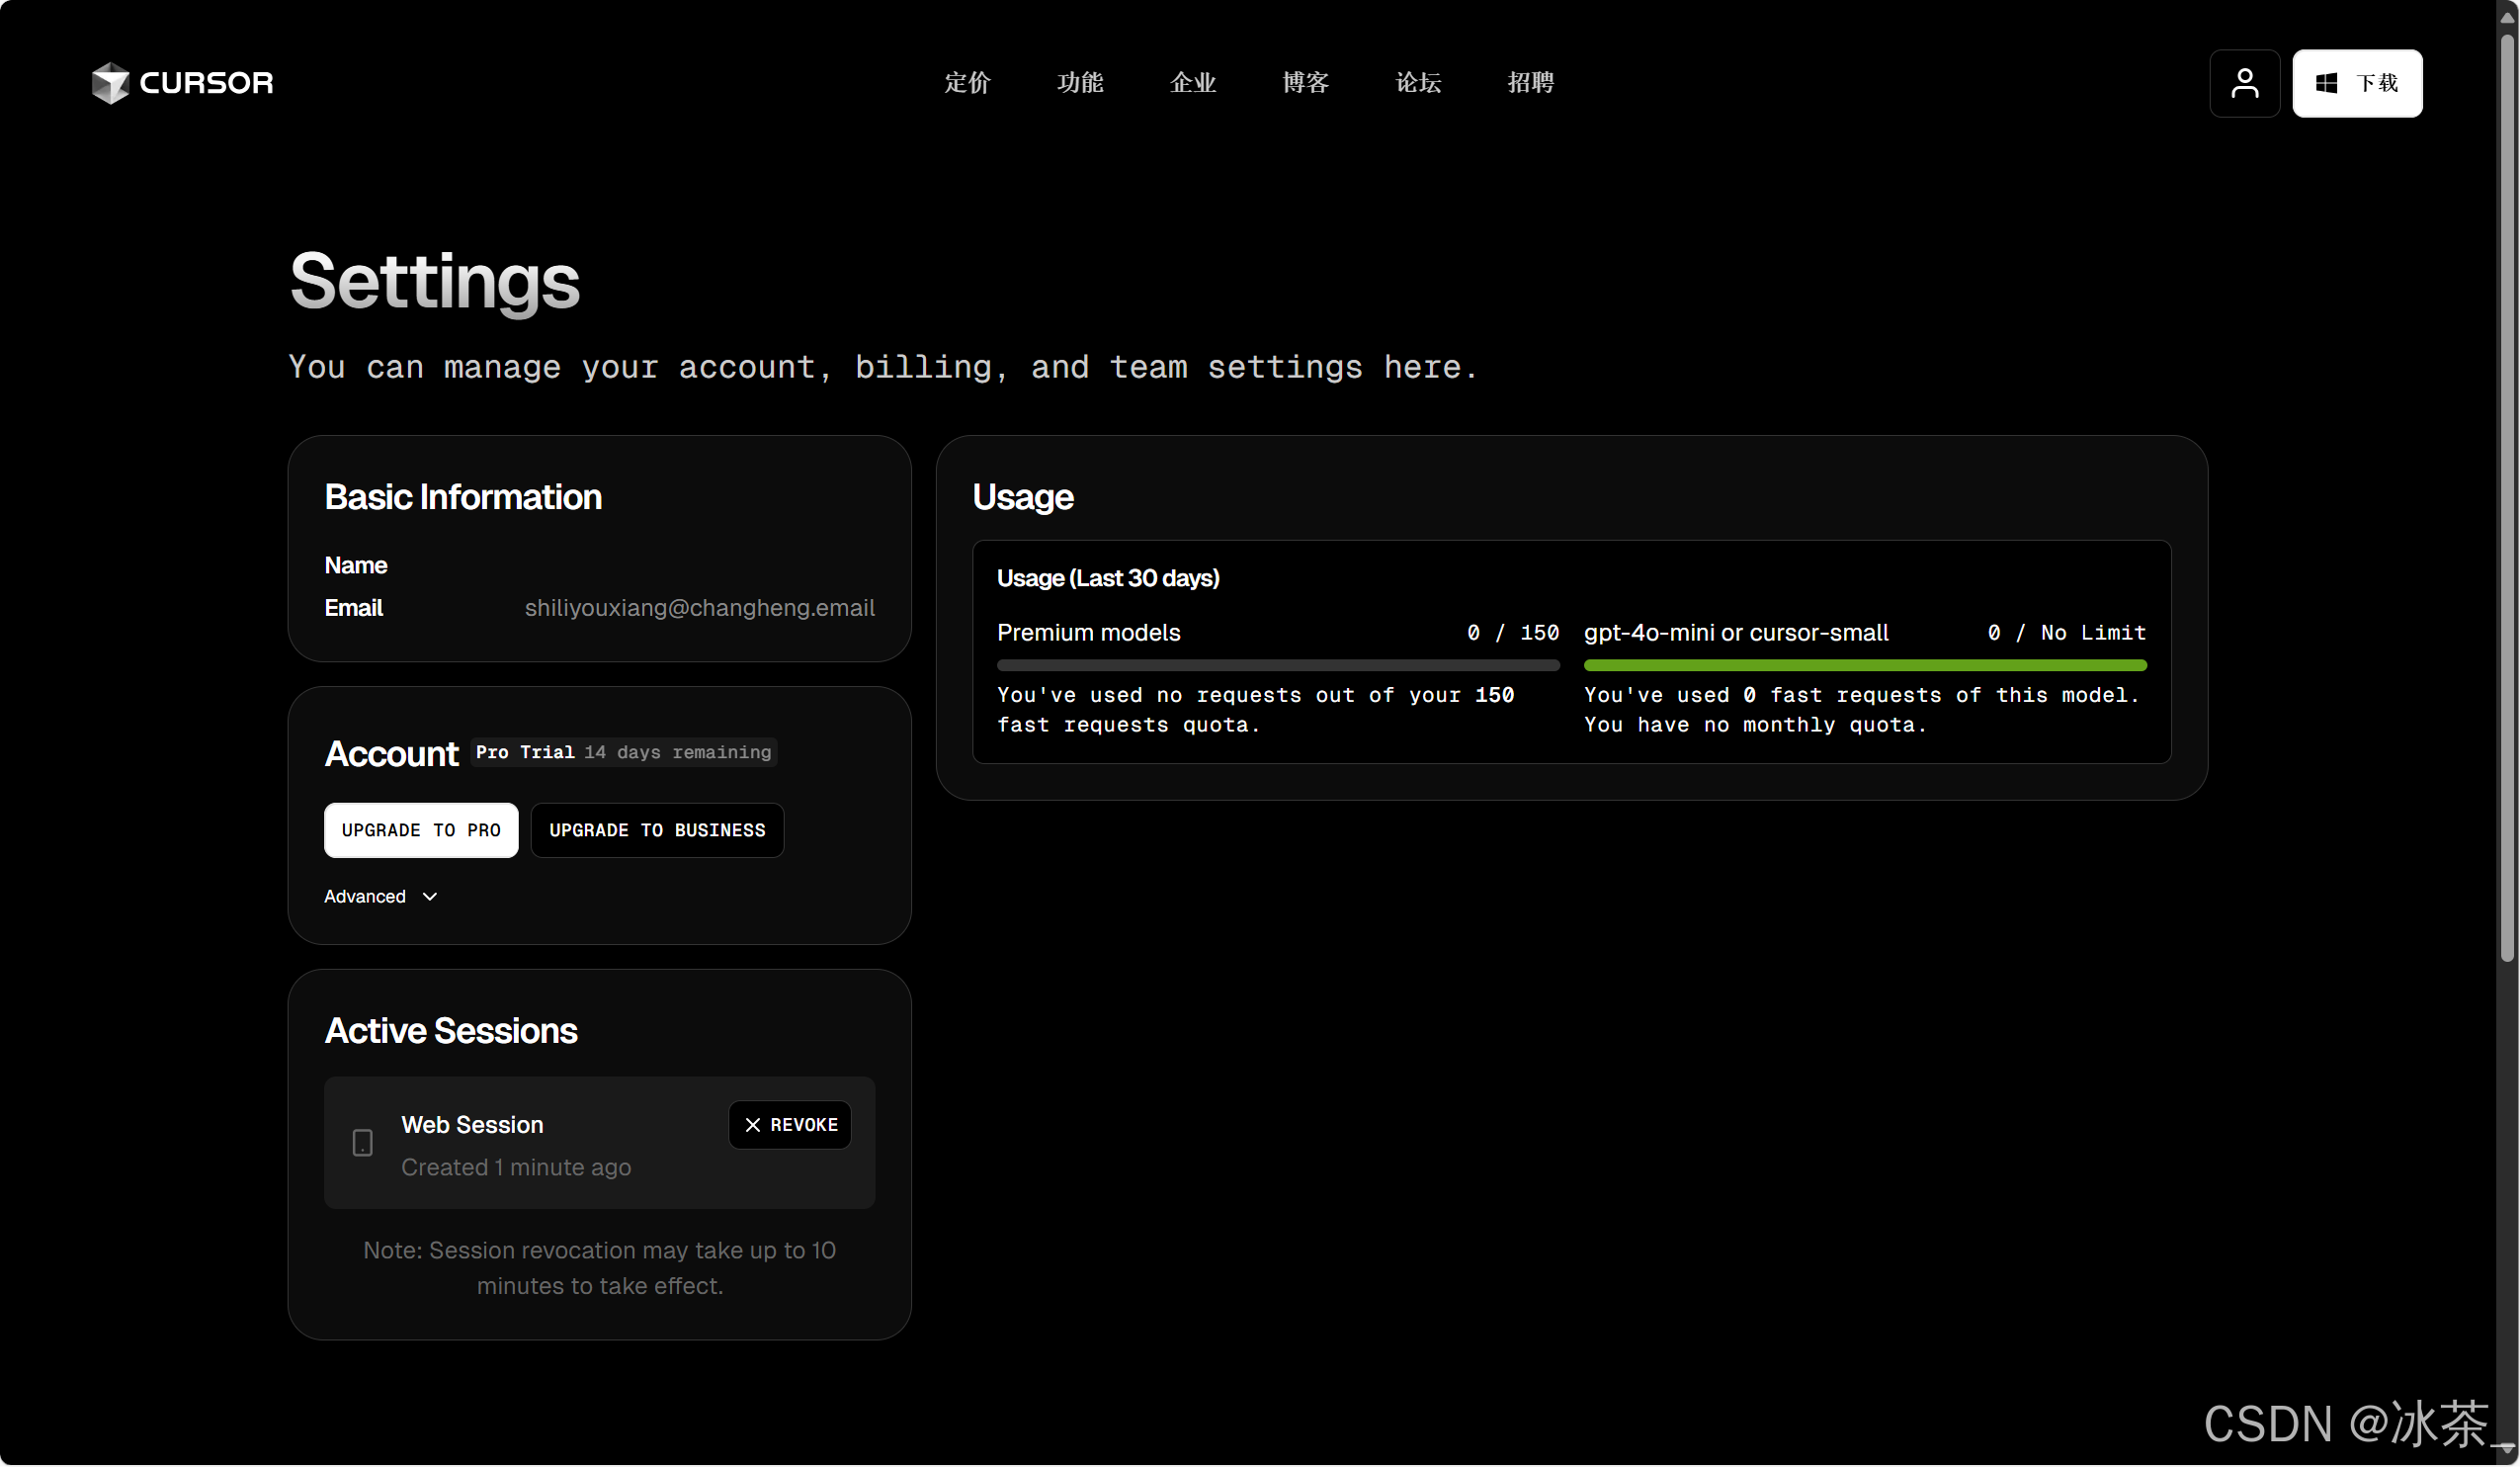This screenshot has width=2520, height=1467.
Task: Click the page vertical scrollbar thumb
Action: (2507, 500)
